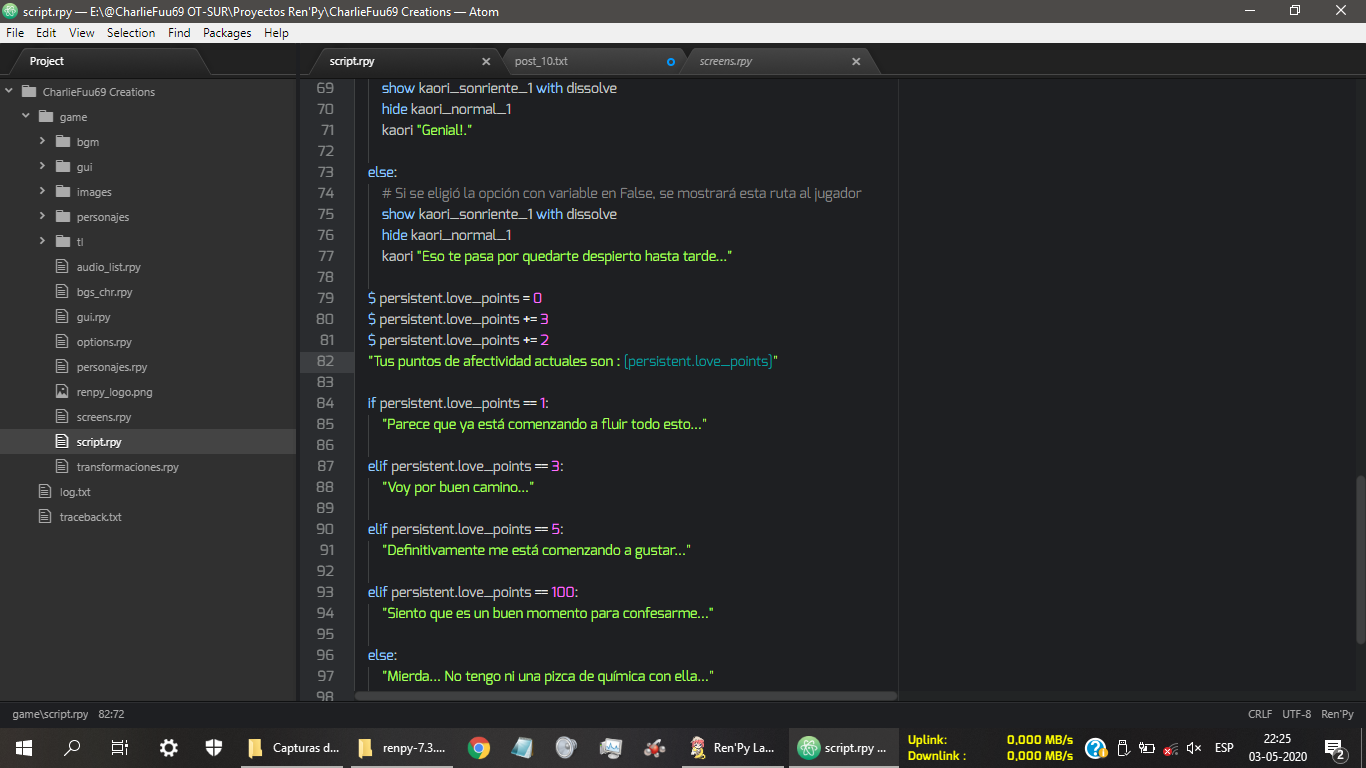The image size is (1366, 768).
Task: Open the Packages menu
Action: click(x=227, y=33)
